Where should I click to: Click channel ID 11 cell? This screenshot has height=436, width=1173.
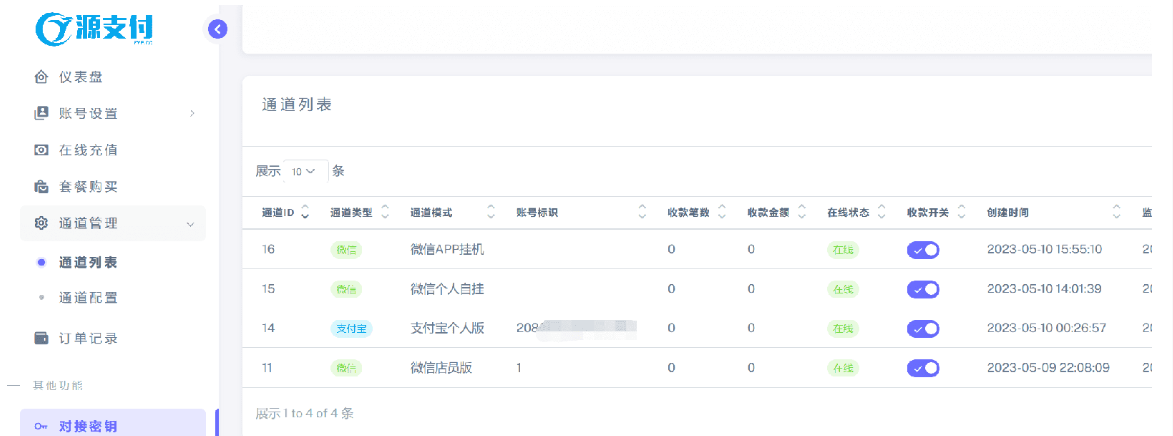point(268,368)
